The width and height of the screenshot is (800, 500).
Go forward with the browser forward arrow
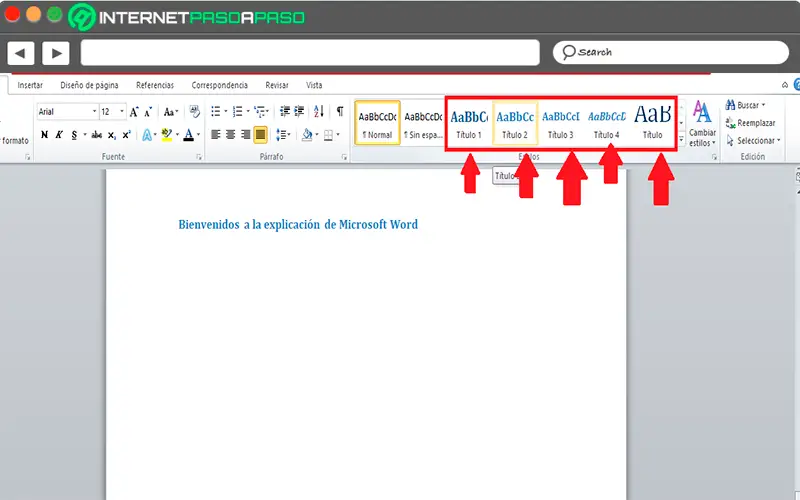[x=56, y=53]
